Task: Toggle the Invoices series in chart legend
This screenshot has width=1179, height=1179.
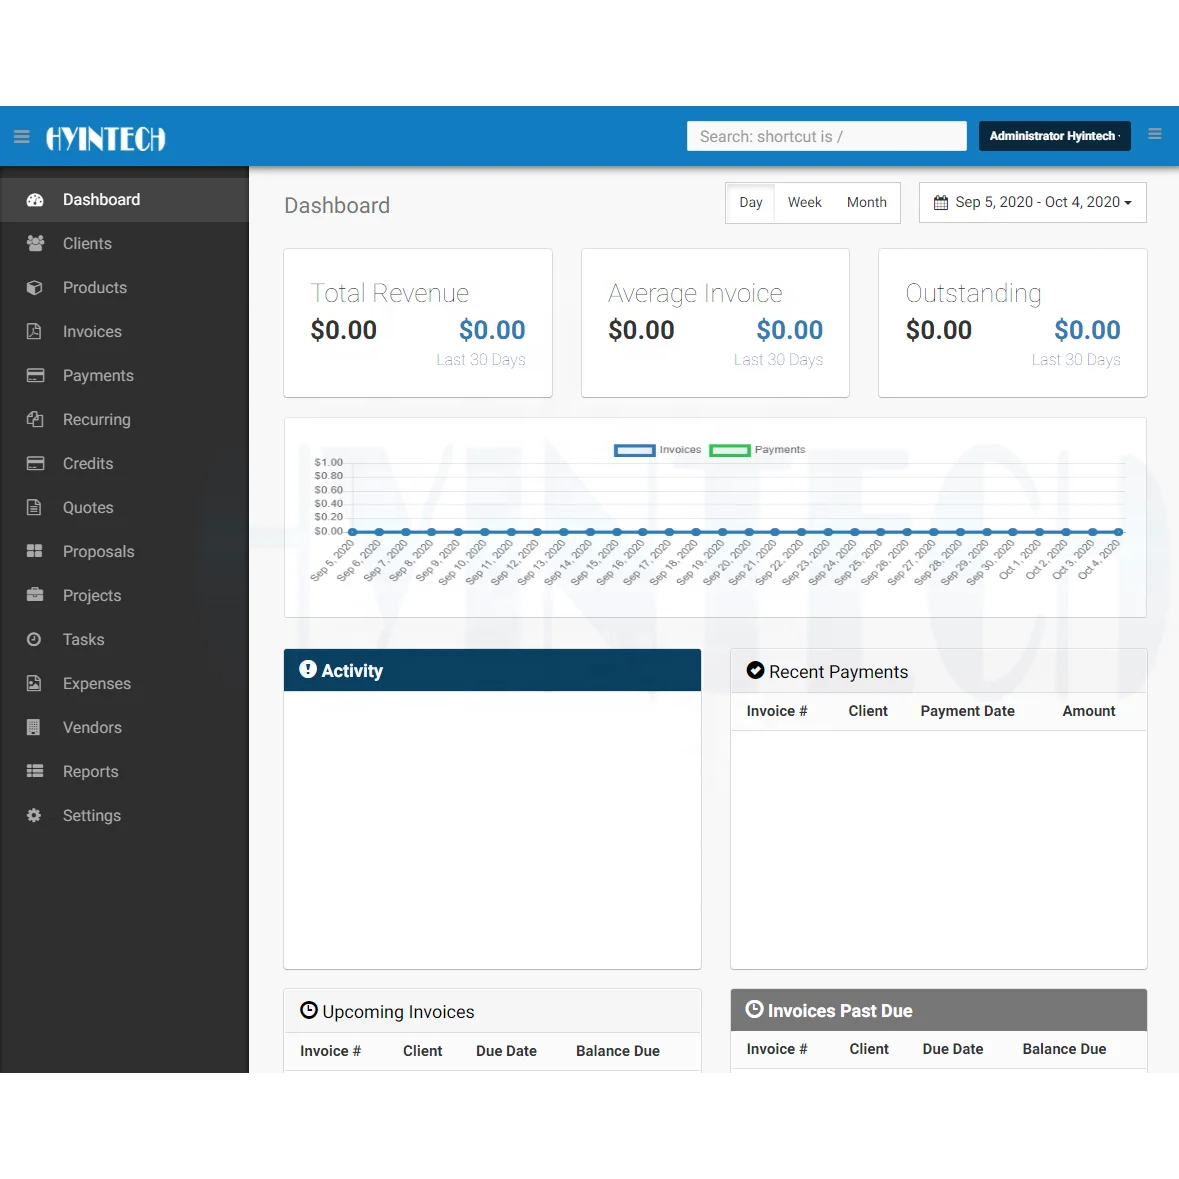Action: (658, 450)
